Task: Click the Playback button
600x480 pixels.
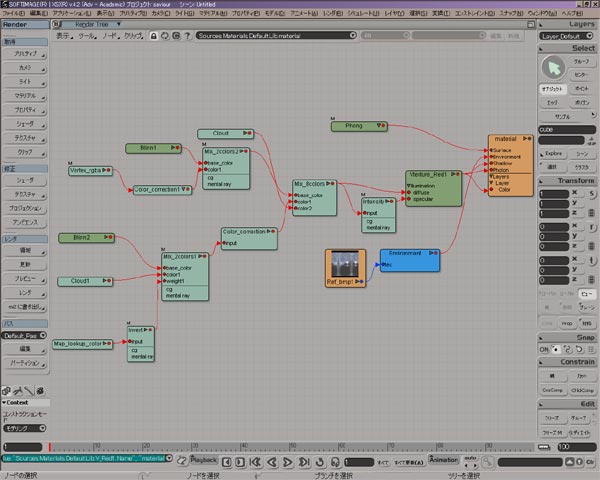Action: (x=204, y=460)
